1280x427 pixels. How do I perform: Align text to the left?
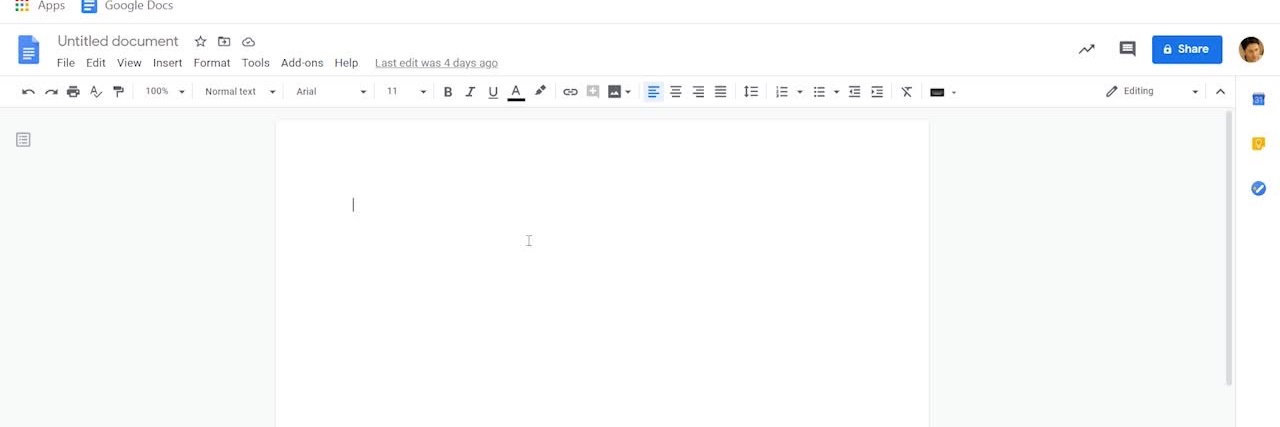pyautogui.click(x=653, y=92)
